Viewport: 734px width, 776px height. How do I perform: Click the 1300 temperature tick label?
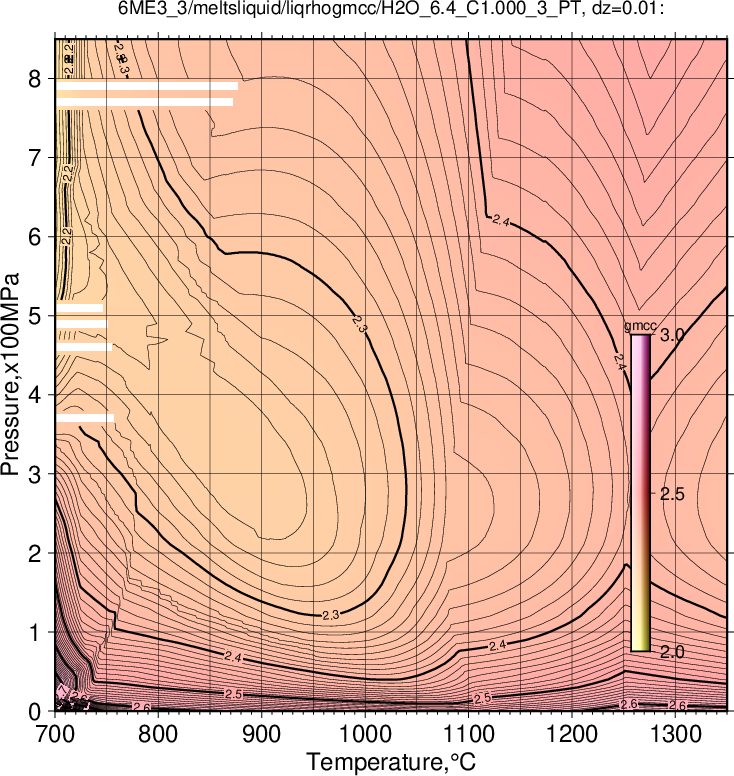(x=676, y=734)
